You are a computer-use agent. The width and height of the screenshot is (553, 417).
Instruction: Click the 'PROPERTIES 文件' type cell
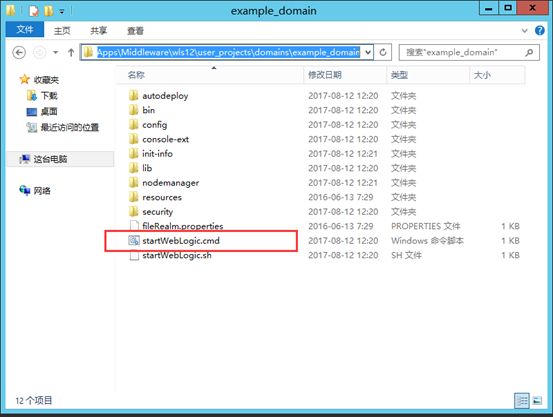pos(426,226)
